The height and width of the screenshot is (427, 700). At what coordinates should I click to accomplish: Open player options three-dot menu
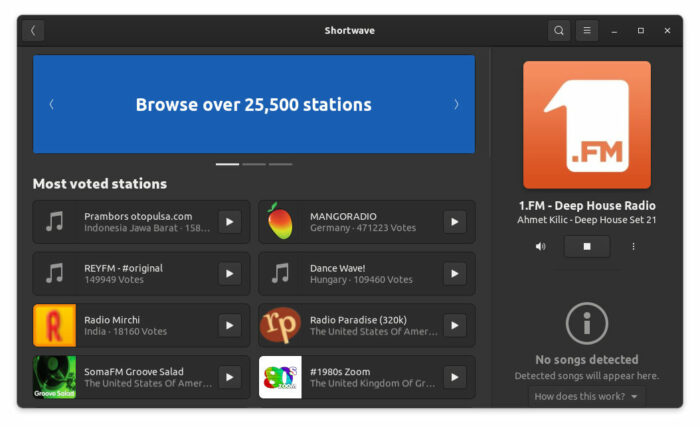[x=633, y=247]
